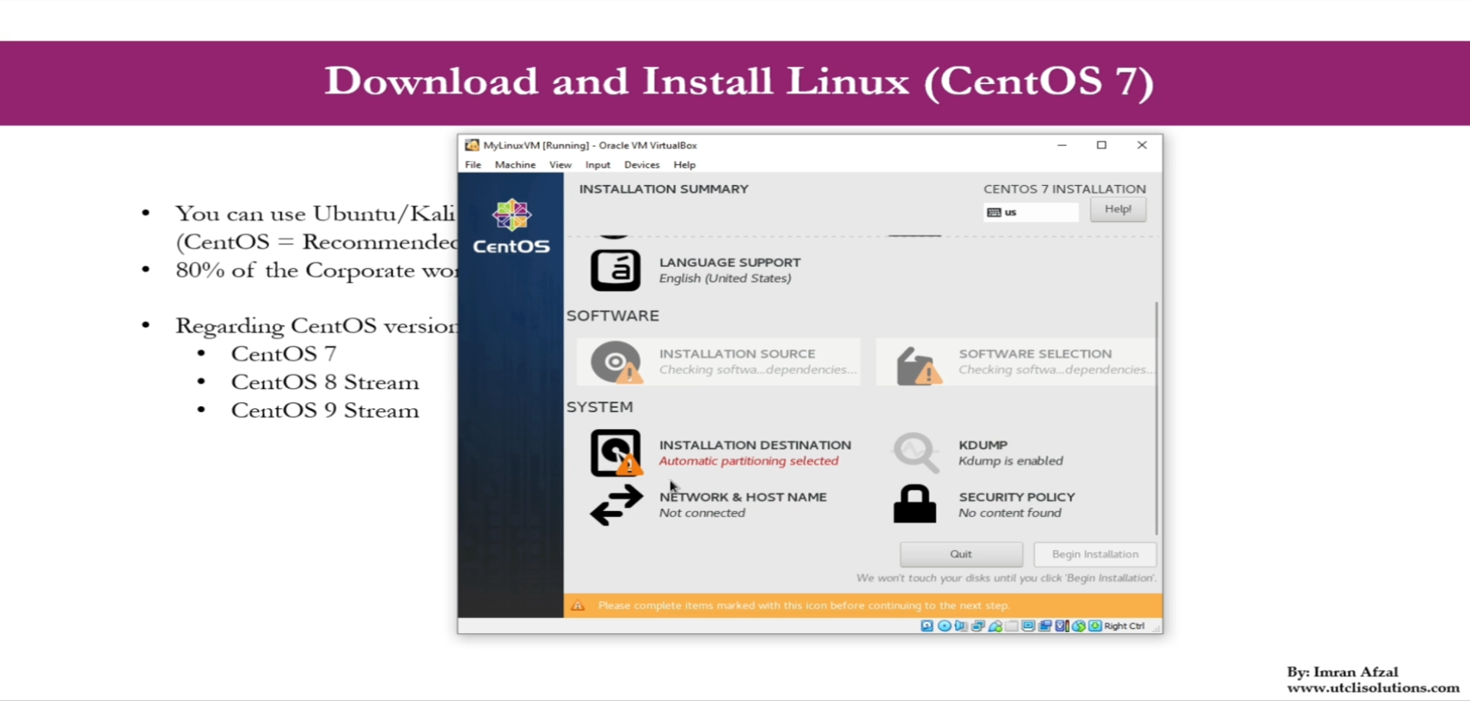Minimize the VirtualBox window
Viewport: 1470px width, 701px height.
[1062, 145]
